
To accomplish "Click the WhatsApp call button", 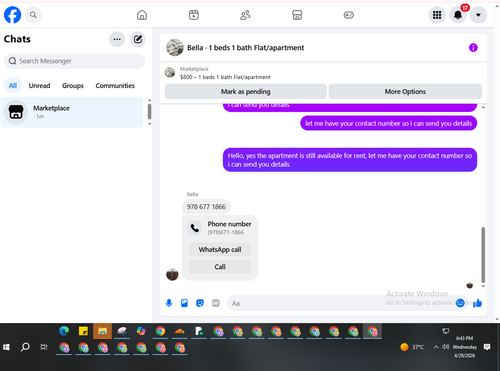I will coord(220,249).
